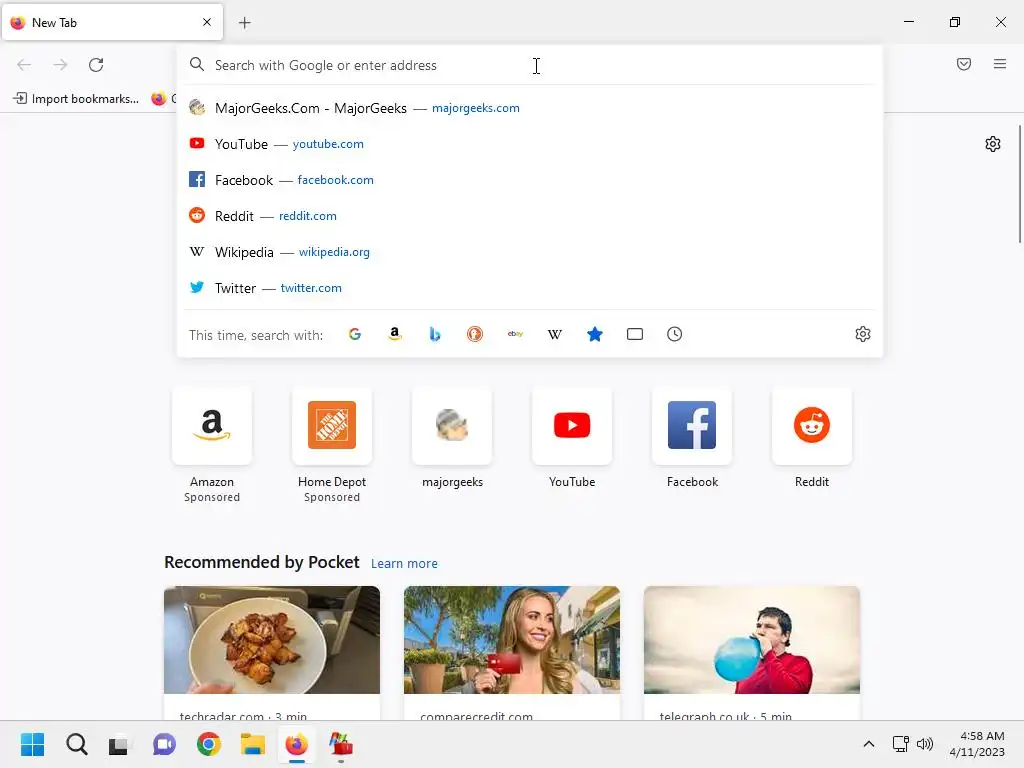Search with Wikipedia one-off icon
This screenshot has height=768, width=1024.
pos(554,334)
